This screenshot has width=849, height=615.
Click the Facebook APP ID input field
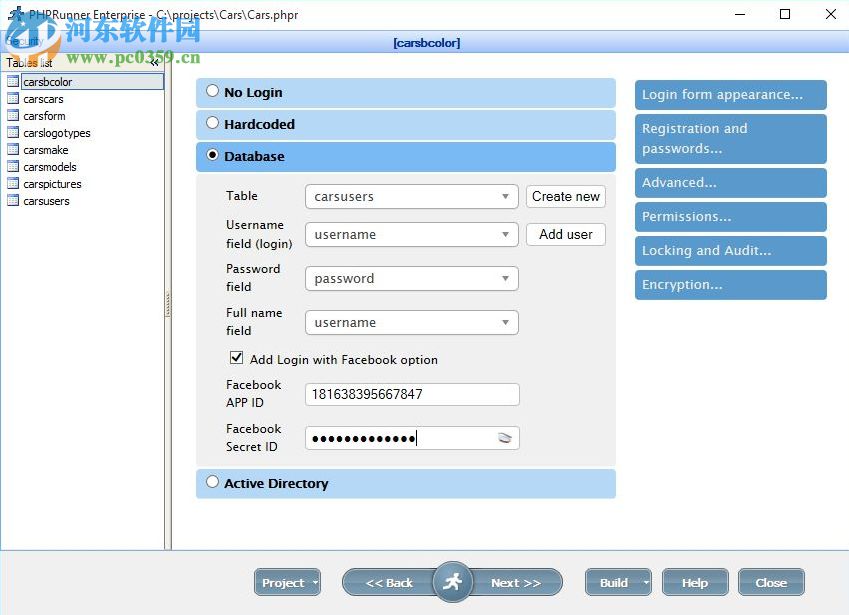coord(411,394)
